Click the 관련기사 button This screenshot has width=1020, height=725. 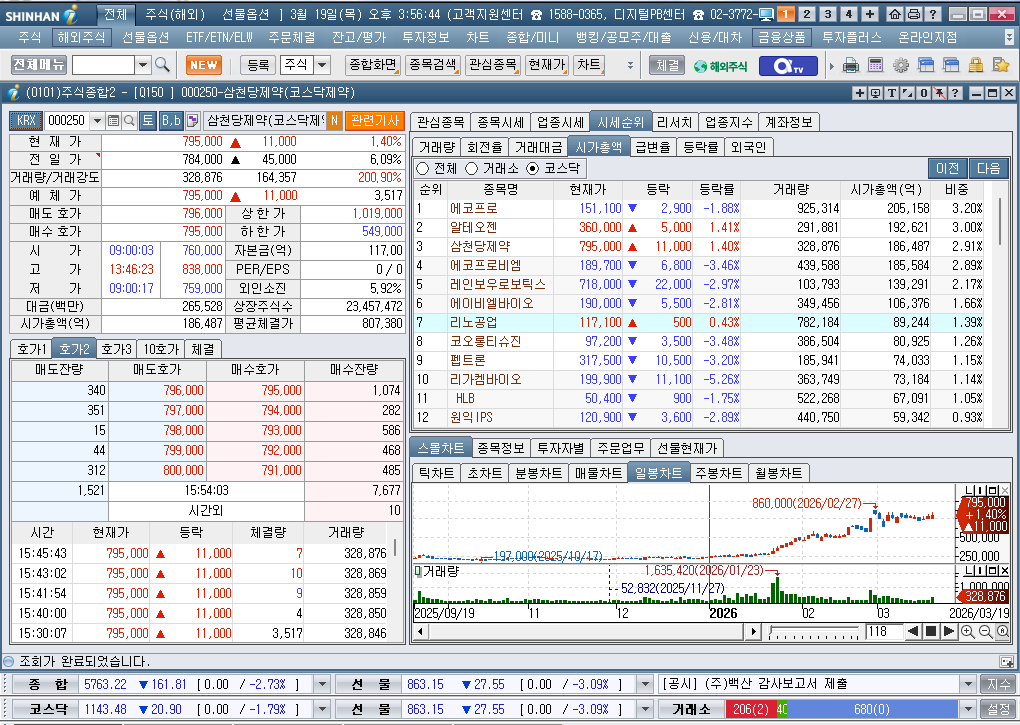(375, 120)
